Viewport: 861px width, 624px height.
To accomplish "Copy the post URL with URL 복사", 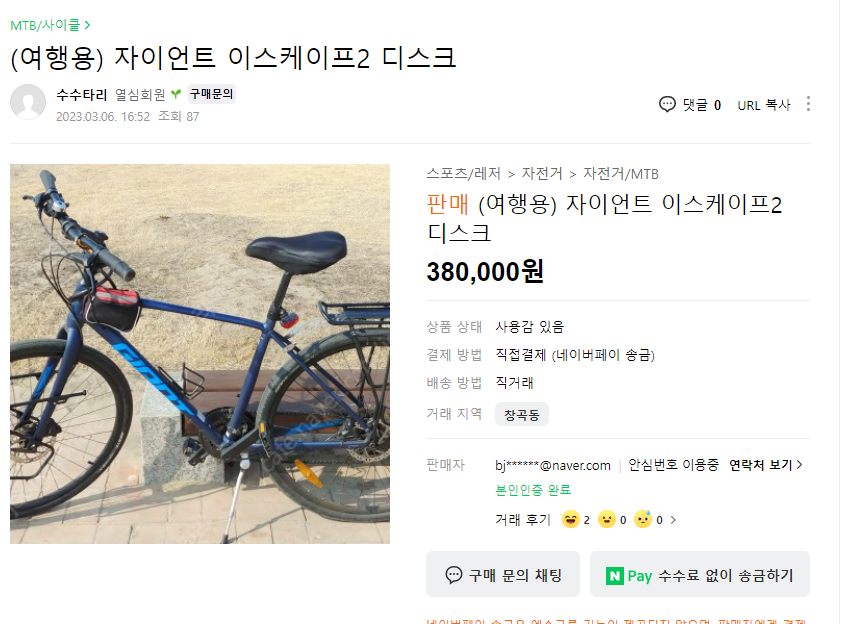I will click(x=764, y=105).
